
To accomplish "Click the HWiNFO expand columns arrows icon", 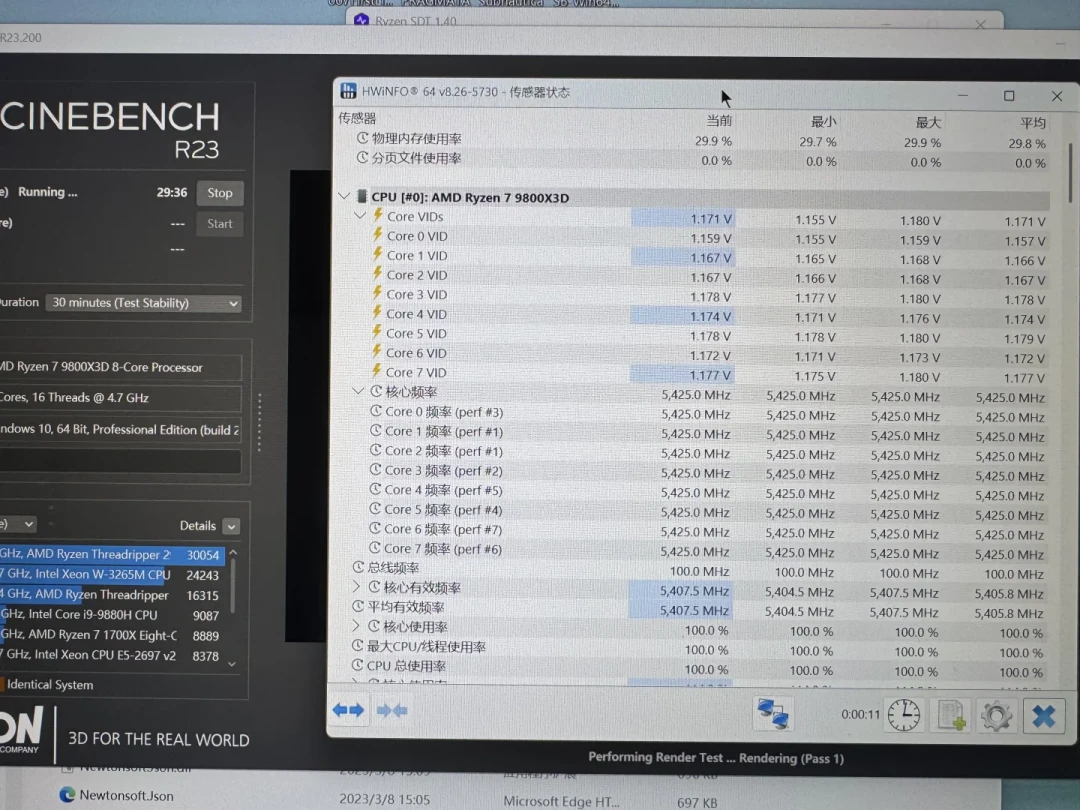I will pyautogui.click(x=348, y=710).
